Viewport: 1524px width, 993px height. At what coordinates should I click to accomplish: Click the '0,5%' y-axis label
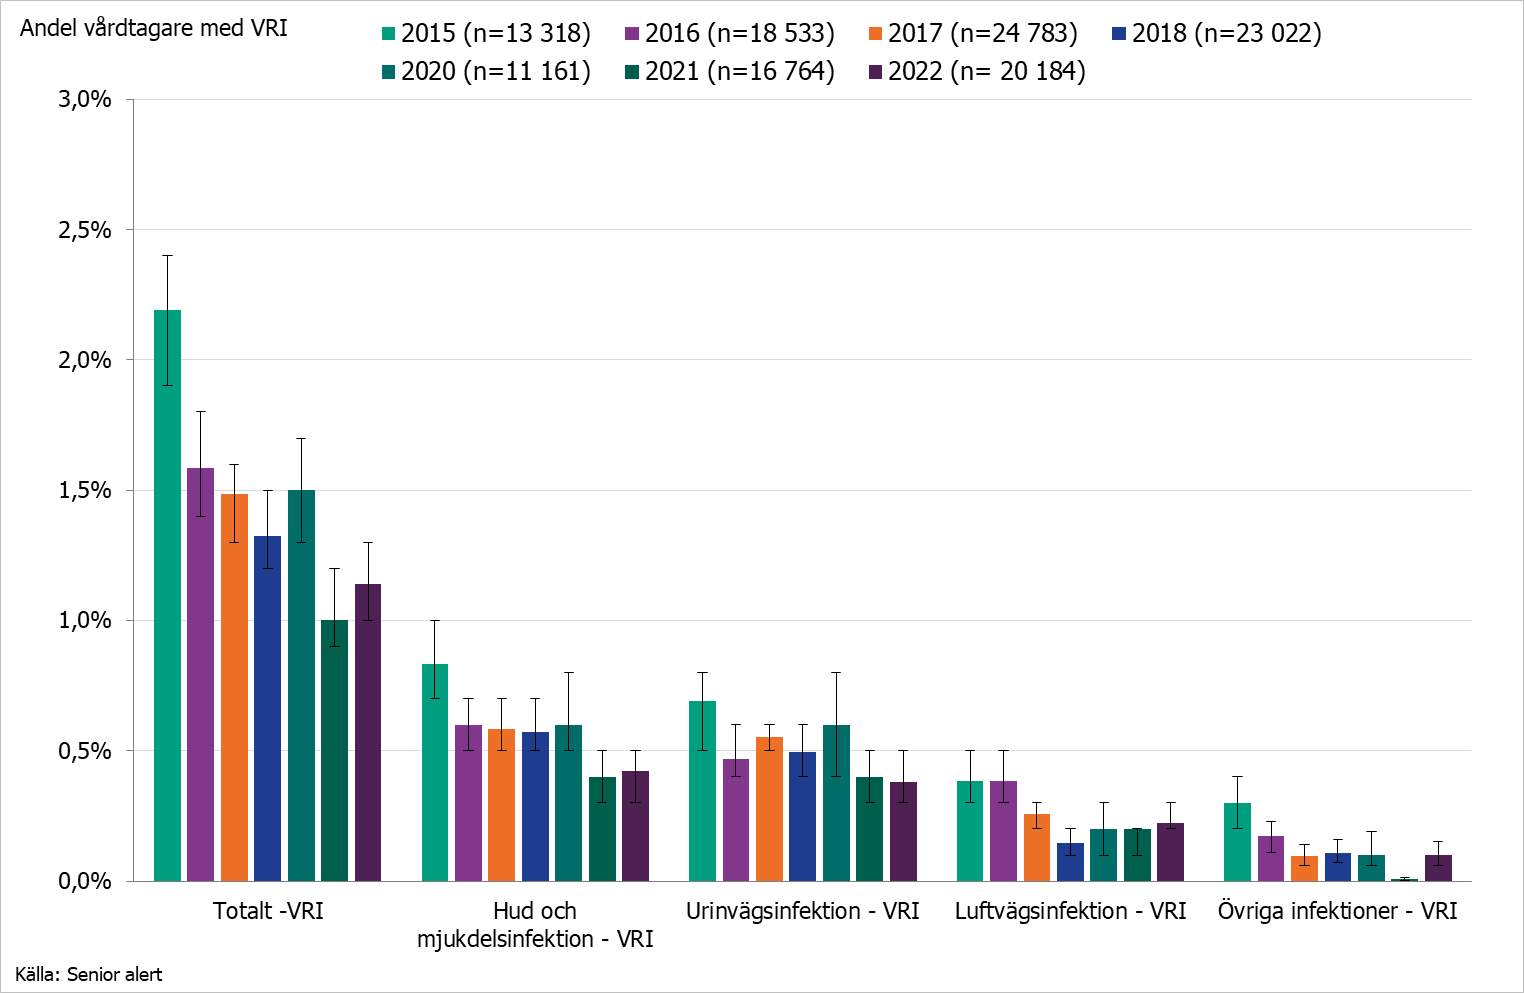(x=85, y=751)
